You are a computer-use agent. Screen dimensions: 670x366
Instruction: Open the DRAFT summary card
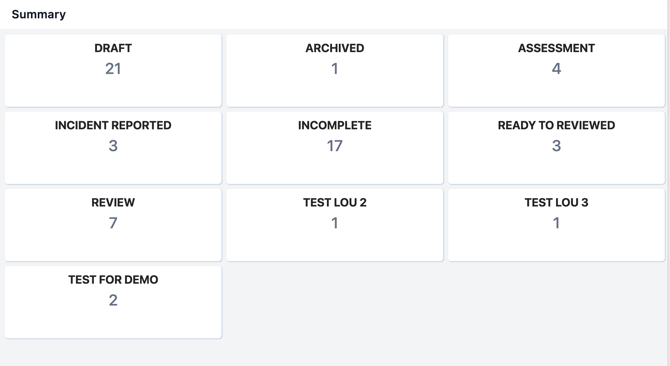113,70
